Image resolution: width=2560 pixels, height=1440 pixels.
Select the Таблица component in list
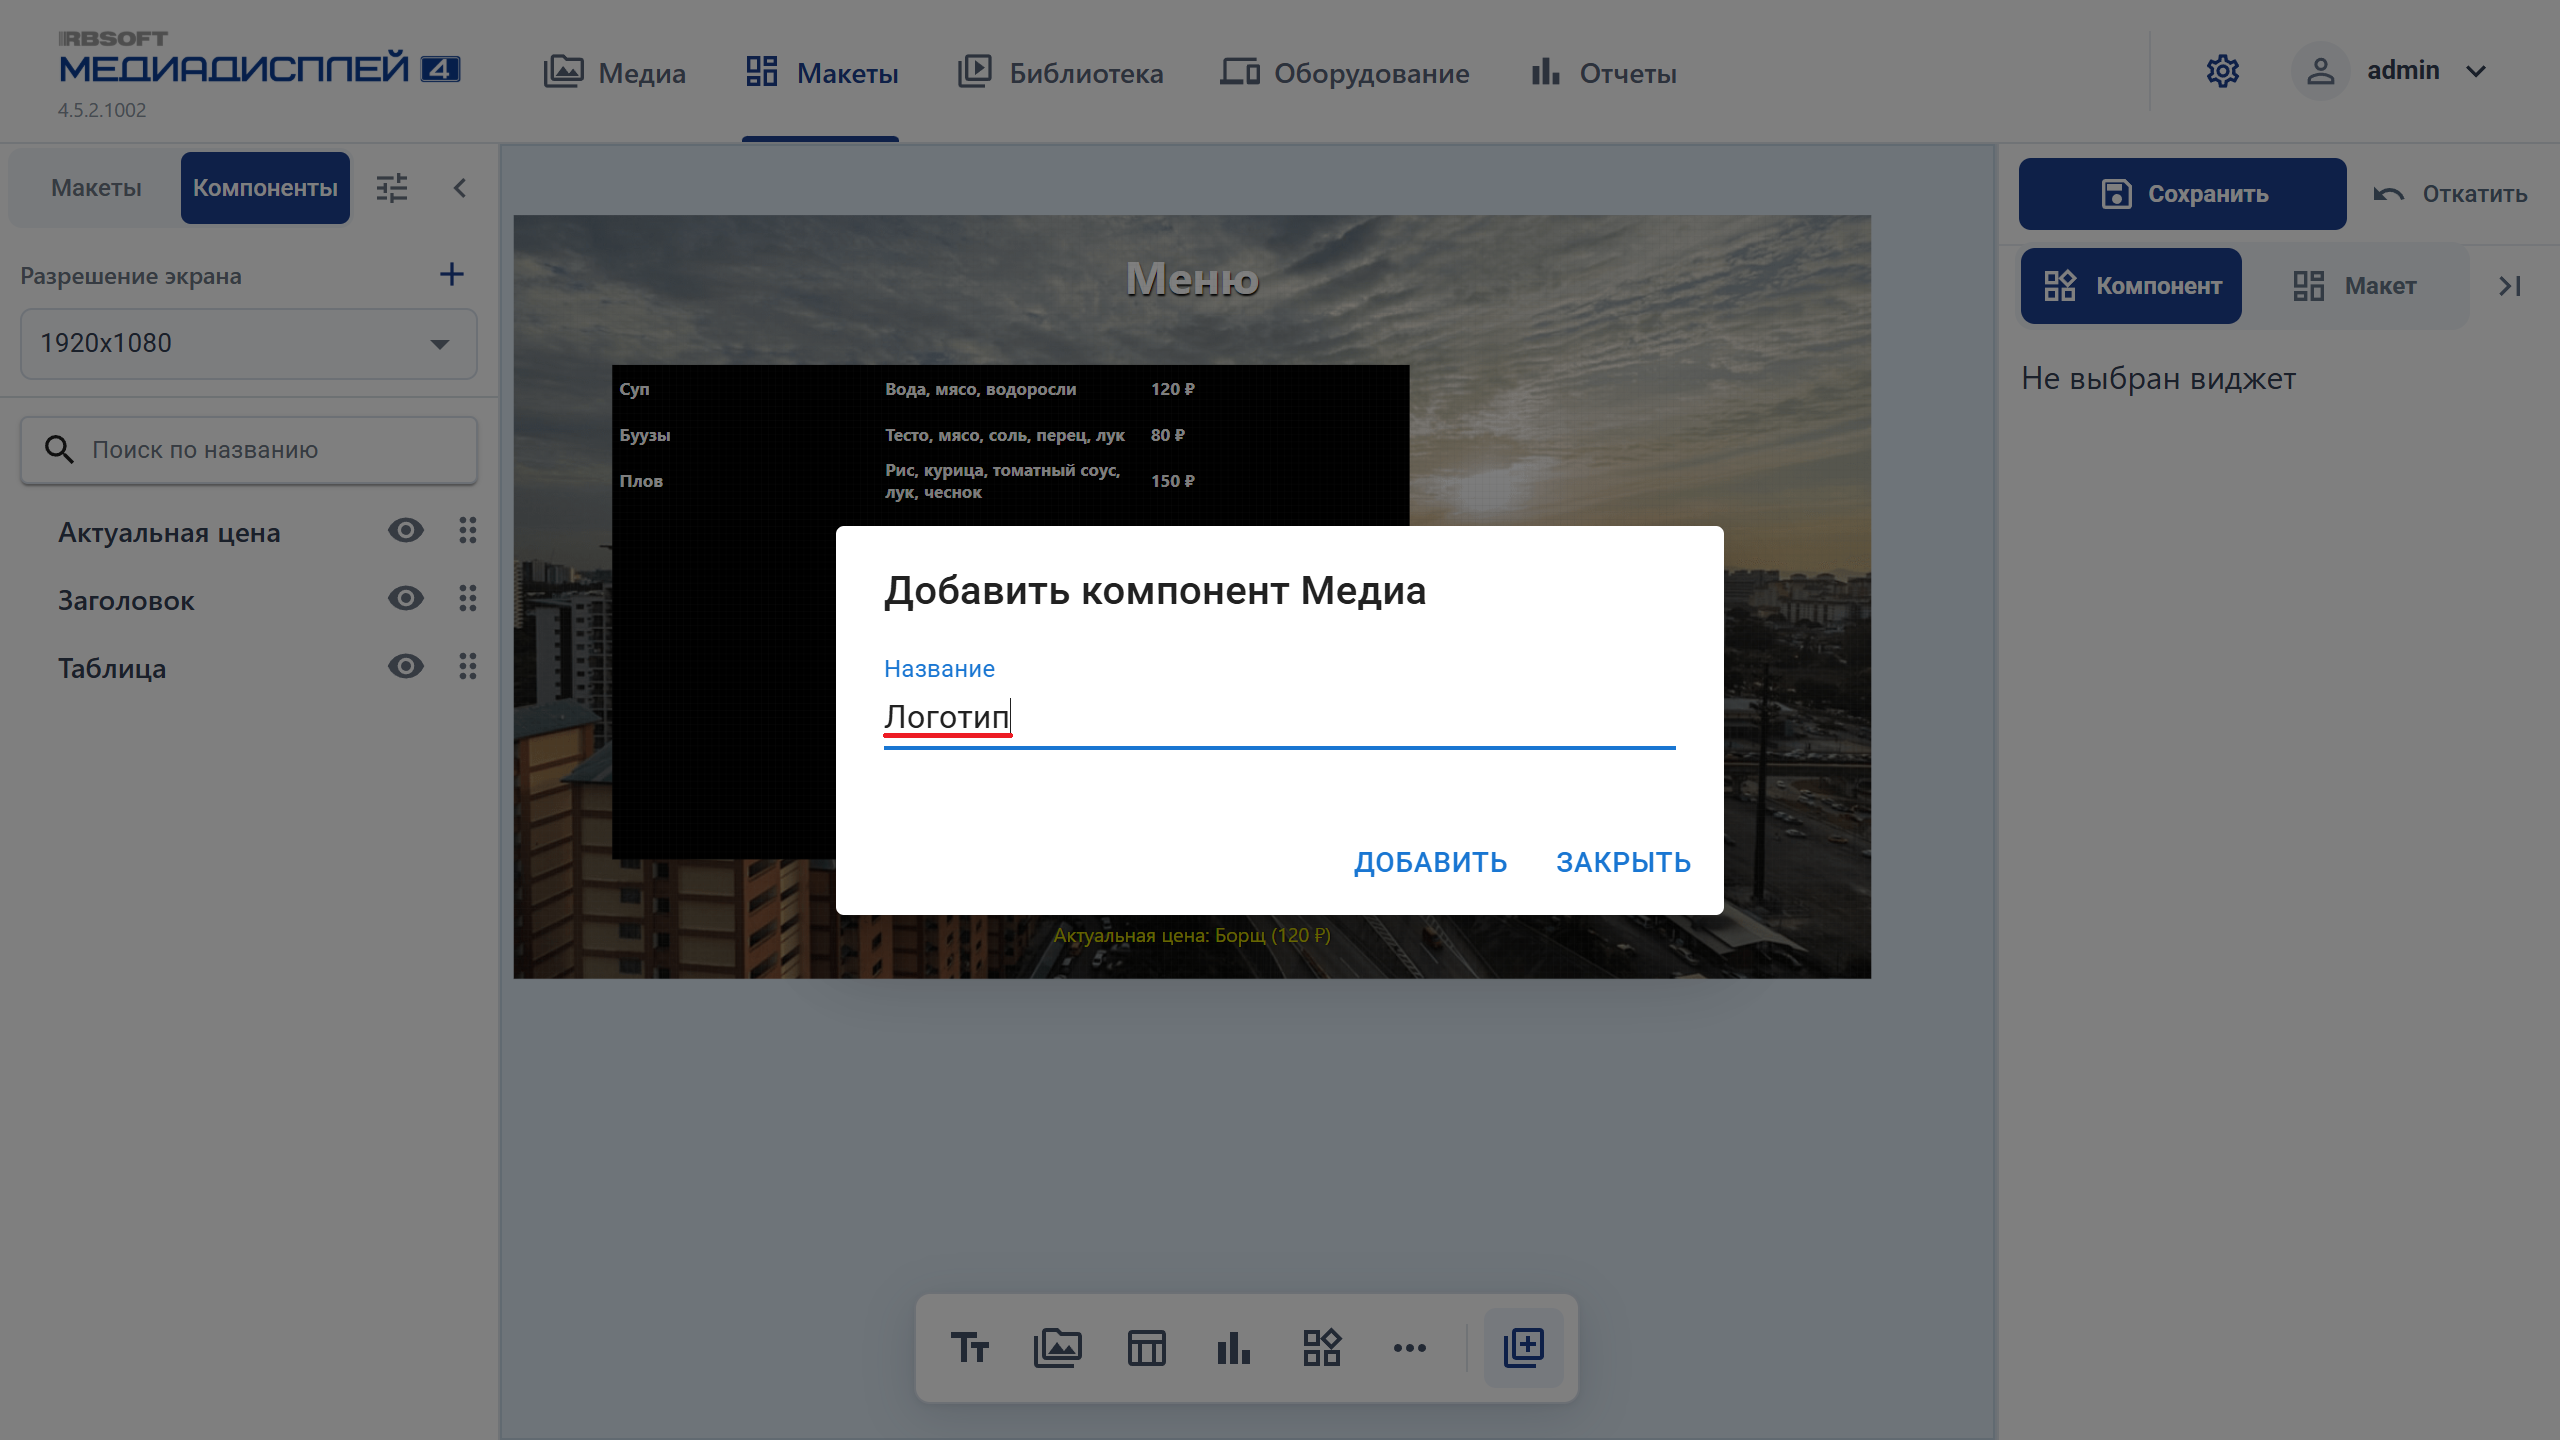[112, 668]
